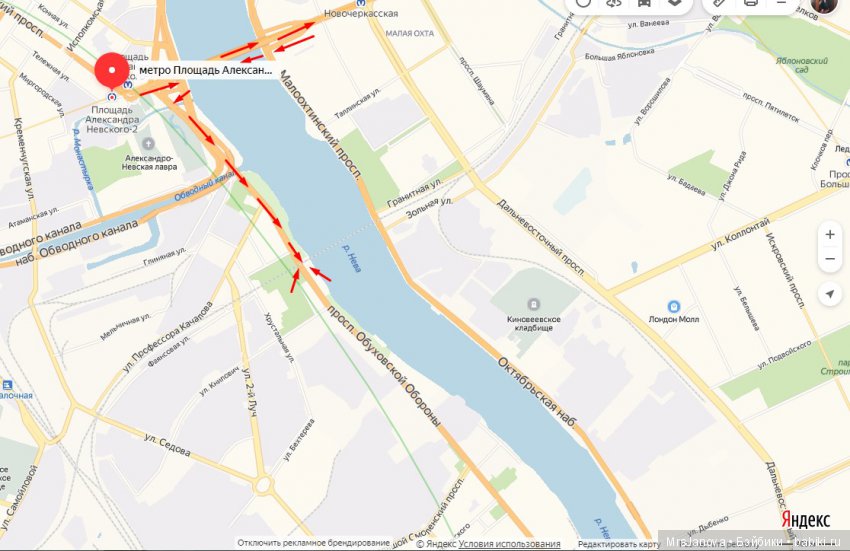Viewport: 850px width, 551px height.
Task: Toggle traffic layer circle icon
Action: pyautogui.click(x=583, y=3)
